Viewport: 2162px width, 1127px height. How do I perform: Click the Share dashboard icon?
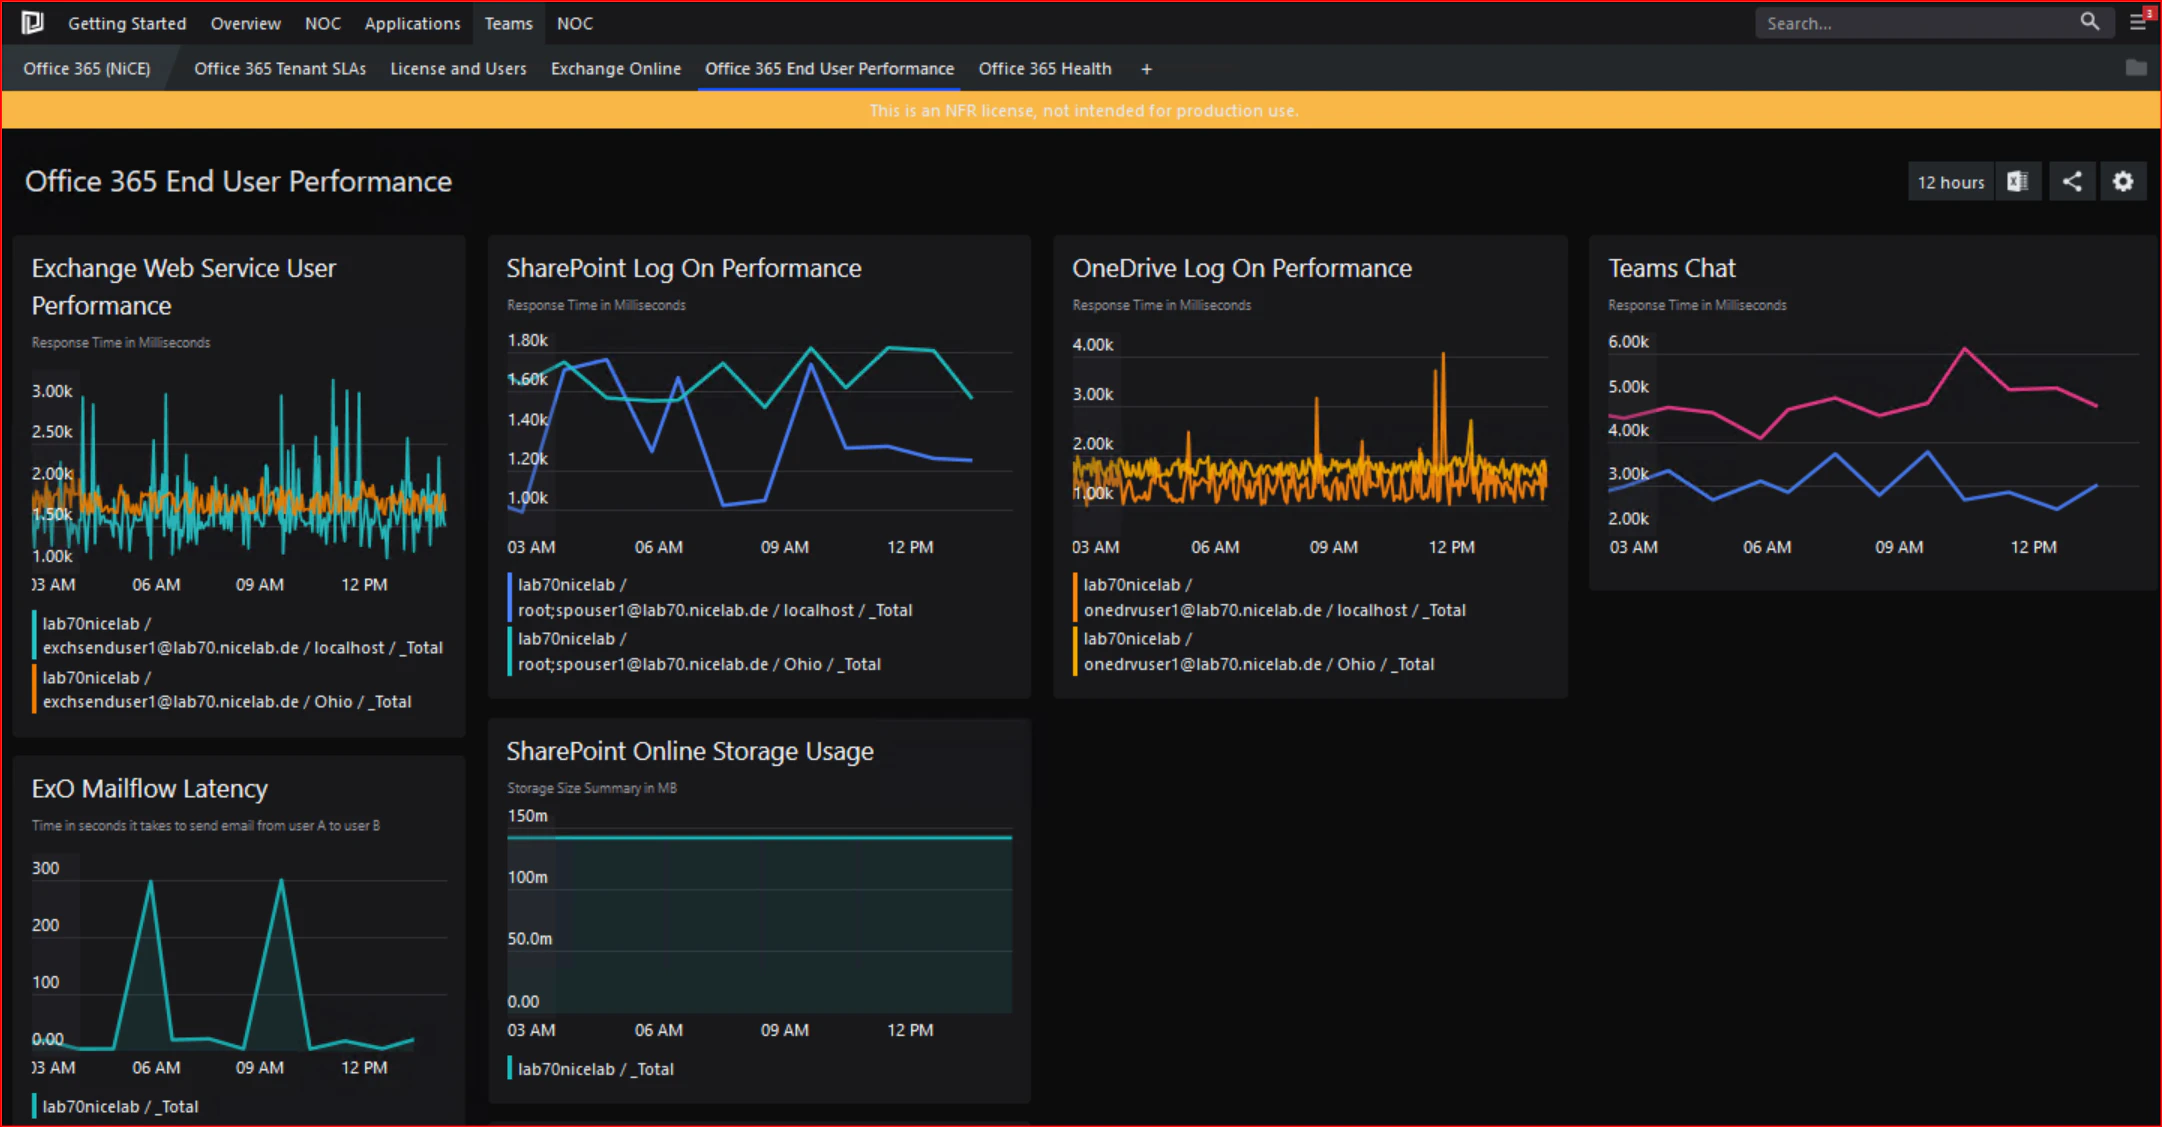tap(2070, 181)
